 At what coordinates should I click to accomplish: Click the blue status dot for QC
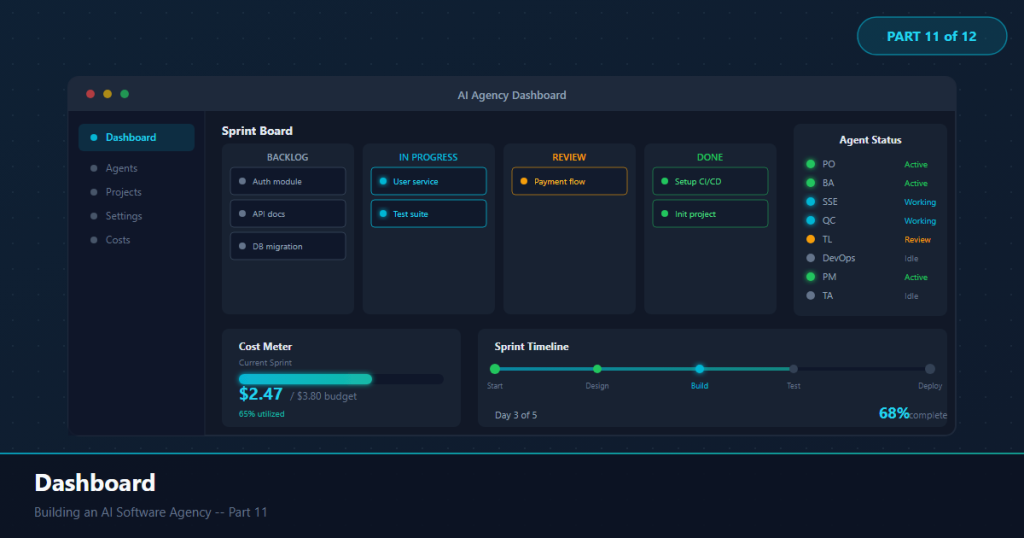click(x=810, y=221)
